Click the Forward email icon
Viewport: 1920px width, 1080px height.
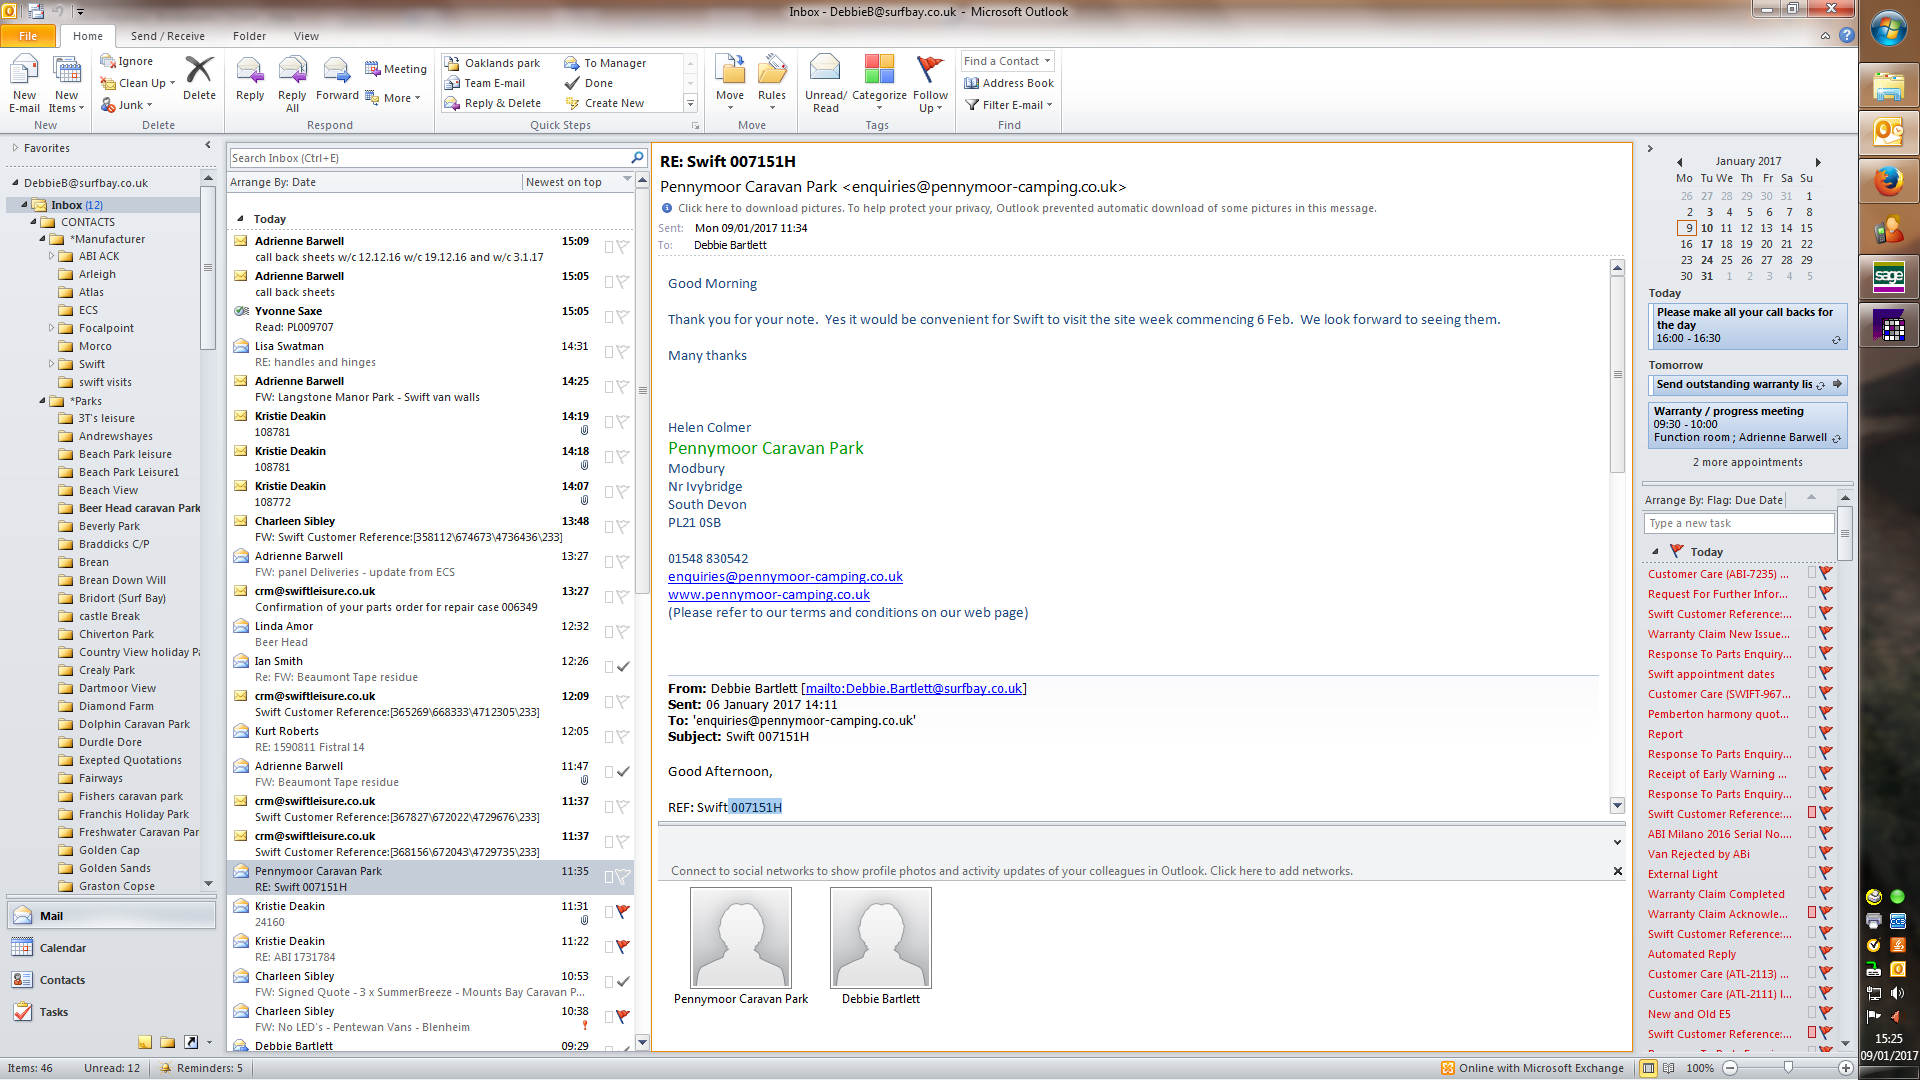click(x=336, y=72)
